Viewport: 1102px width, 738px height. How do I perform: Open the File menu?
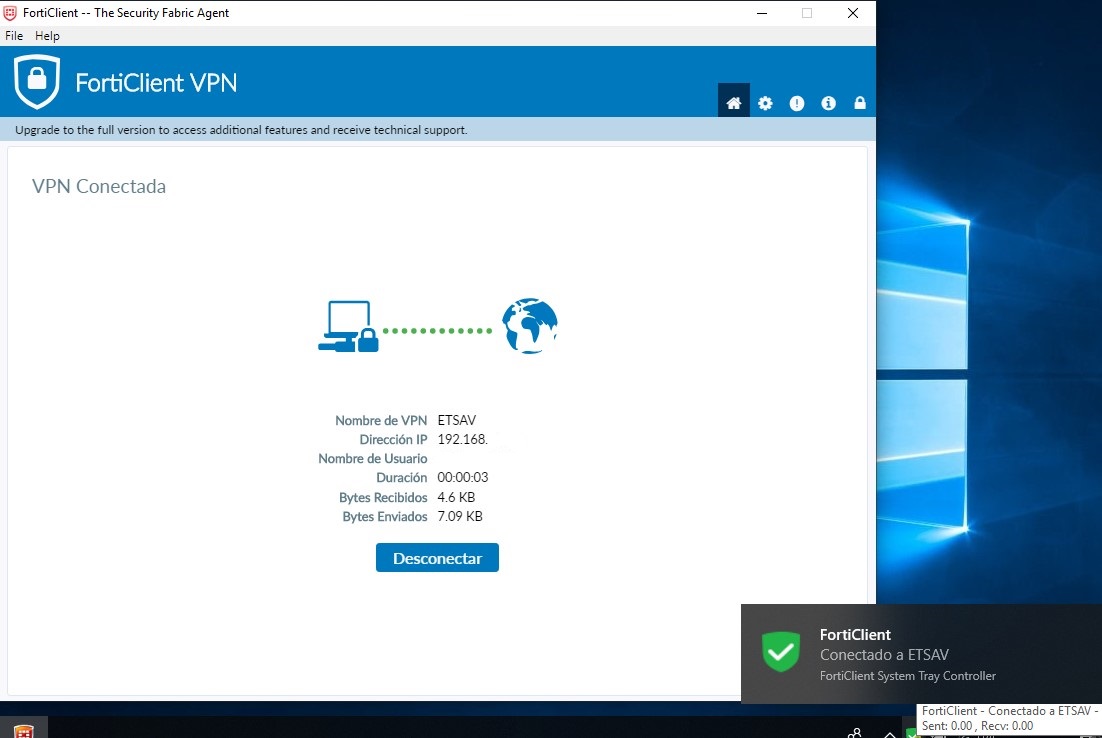(x=14, y=36)
